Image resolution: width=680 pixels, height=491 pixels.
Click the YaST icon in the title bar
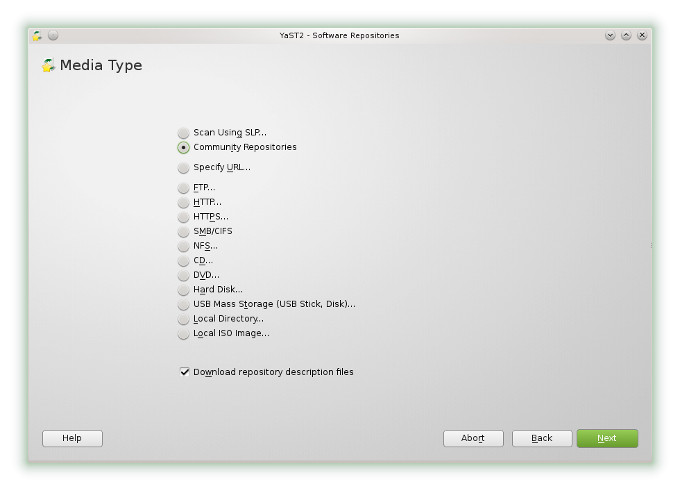click(x=37, y=35)
